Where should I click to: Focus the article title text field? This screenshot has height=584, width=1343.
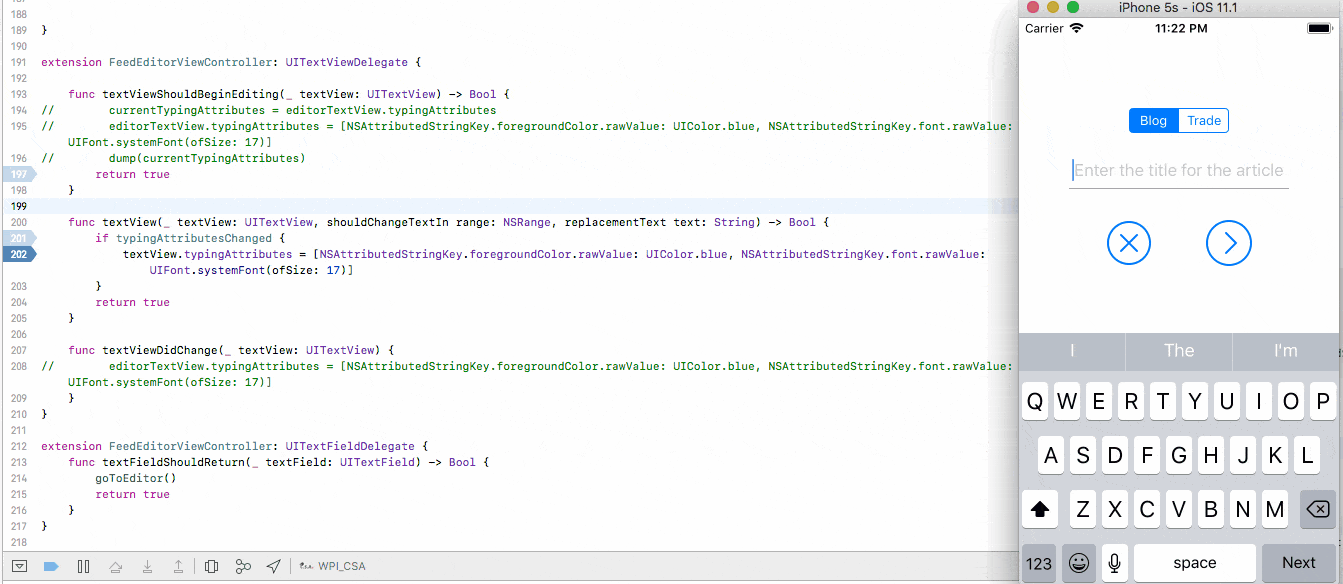coord(1179,171)
